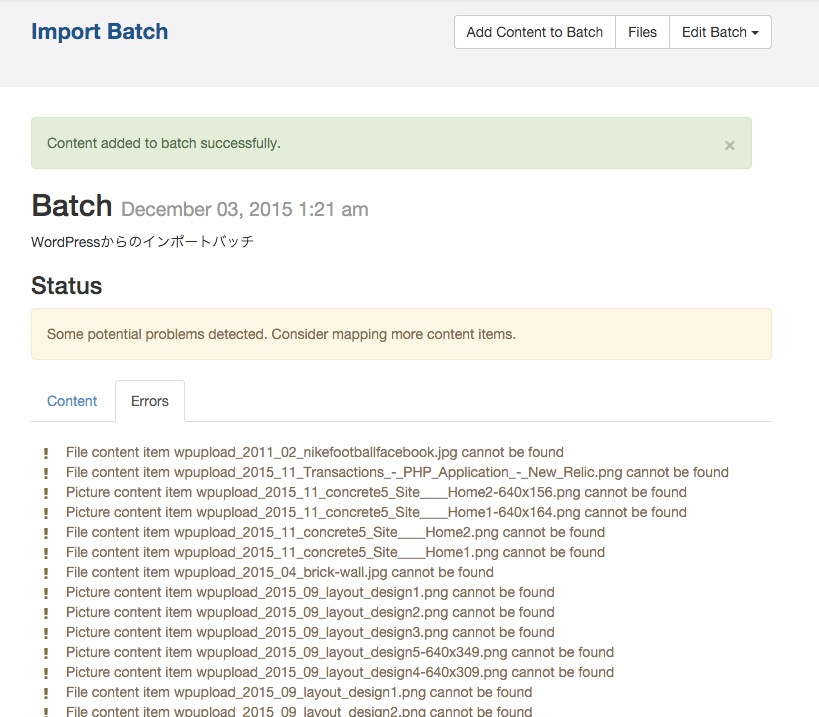
Task: Open the Files button
Action: pos(642,32)
